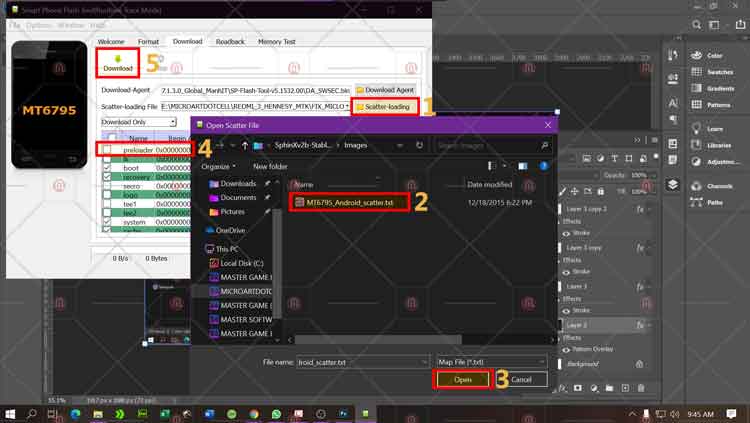Click Cancel in the scatter file dialog

[x=521, y=379]
